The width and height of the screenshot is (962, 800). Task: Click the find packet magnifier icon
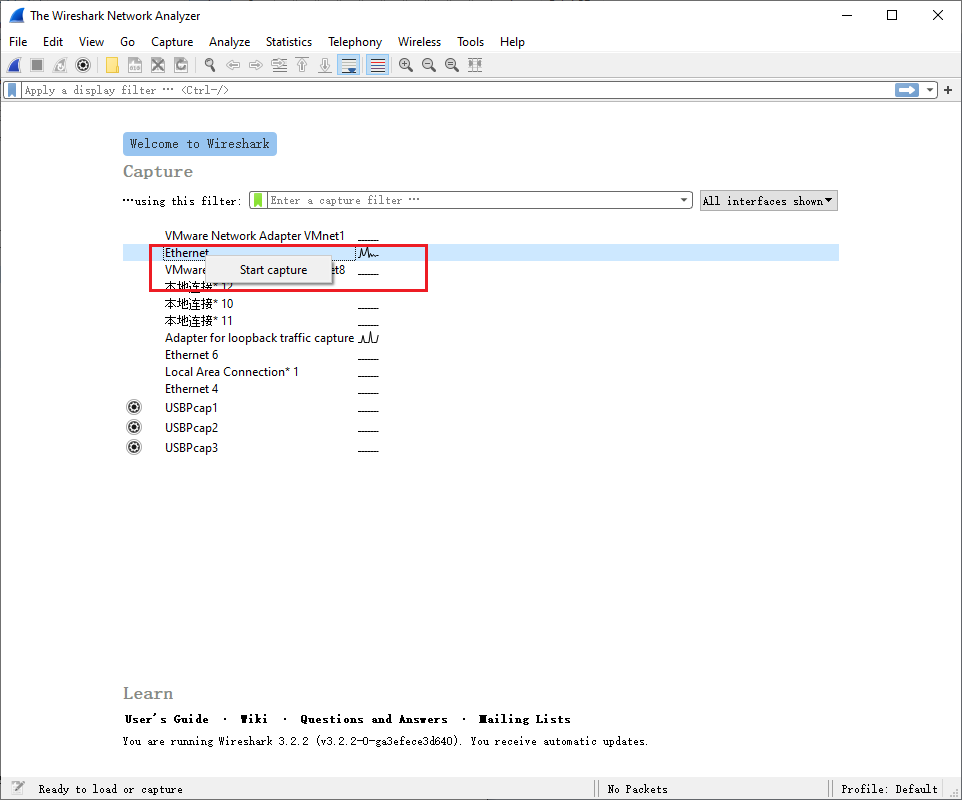[x=210, y=65]
